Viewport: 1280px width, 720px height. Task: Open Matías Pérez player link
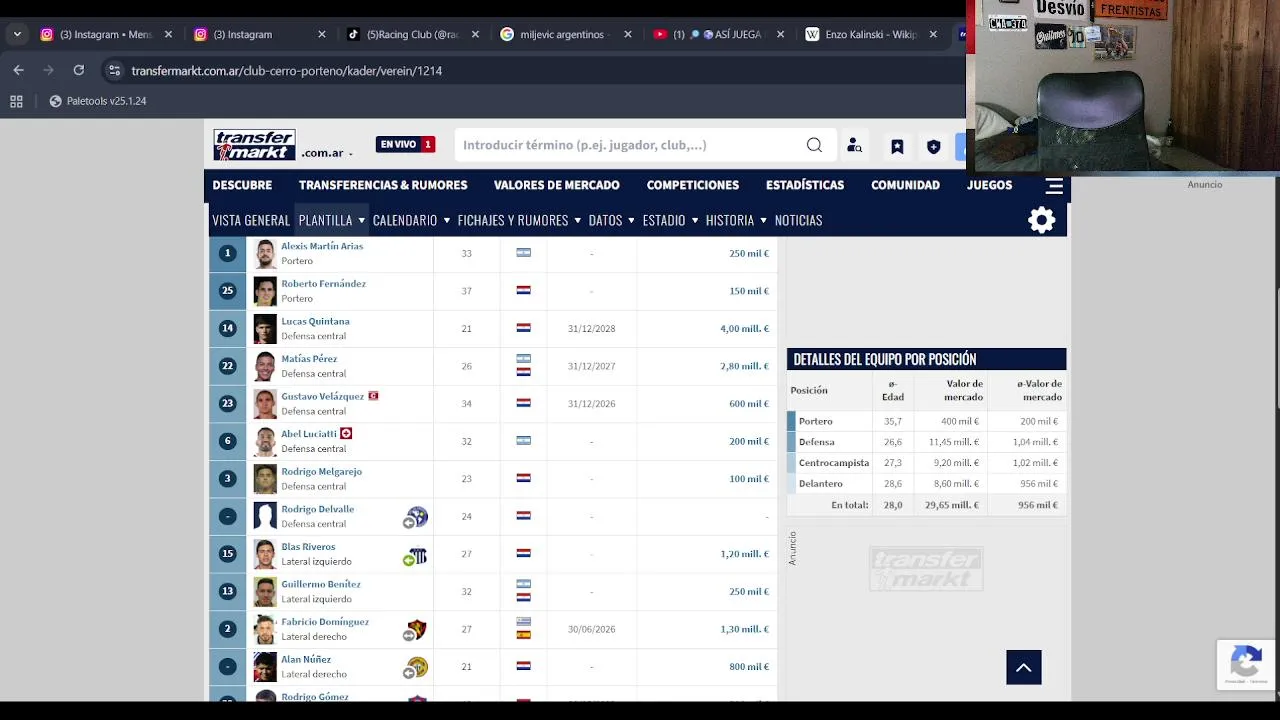(x=309, y=358)
